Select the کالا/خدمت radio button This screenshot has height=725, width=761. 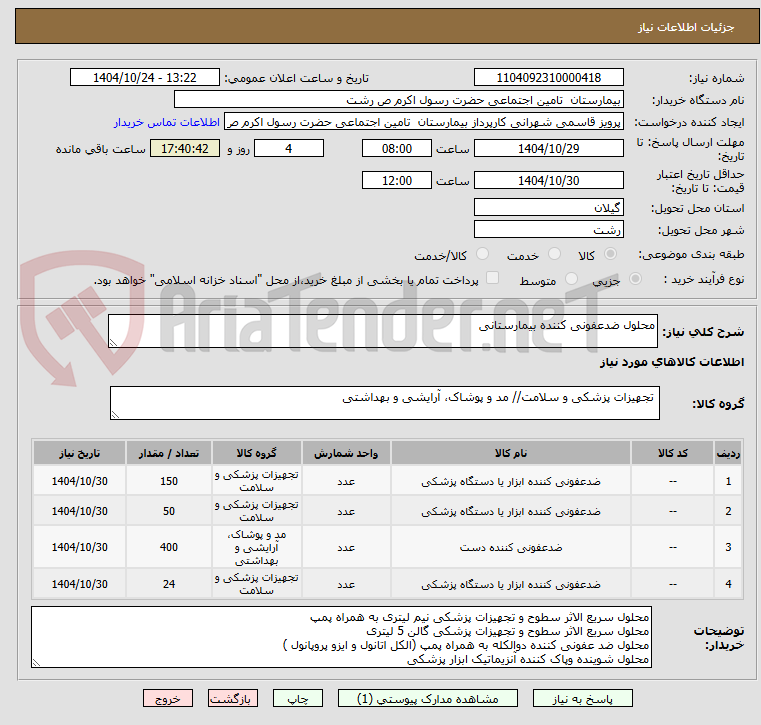tap(482, 254)
